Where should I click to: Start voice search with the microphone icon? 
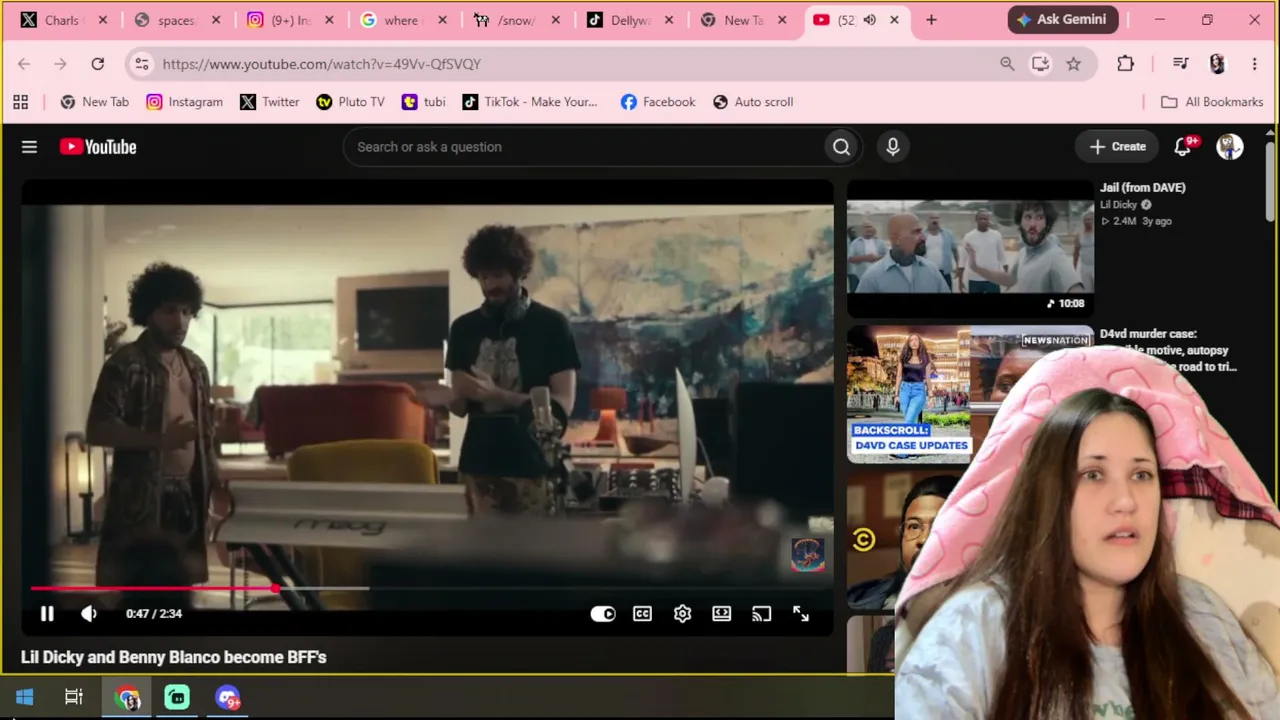click(x=893, y=147)
